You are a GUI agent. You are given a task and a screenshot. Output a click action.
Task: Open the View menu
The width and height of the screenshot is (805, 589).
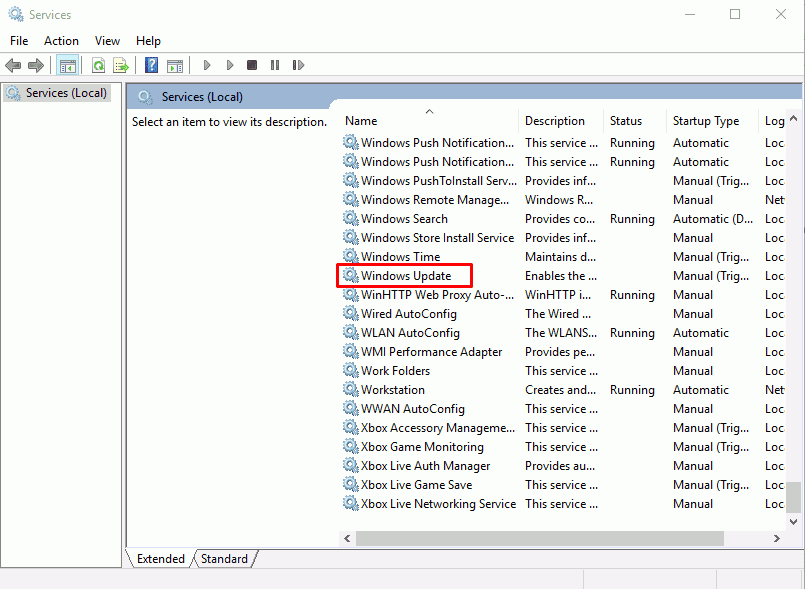coord(107,41)
